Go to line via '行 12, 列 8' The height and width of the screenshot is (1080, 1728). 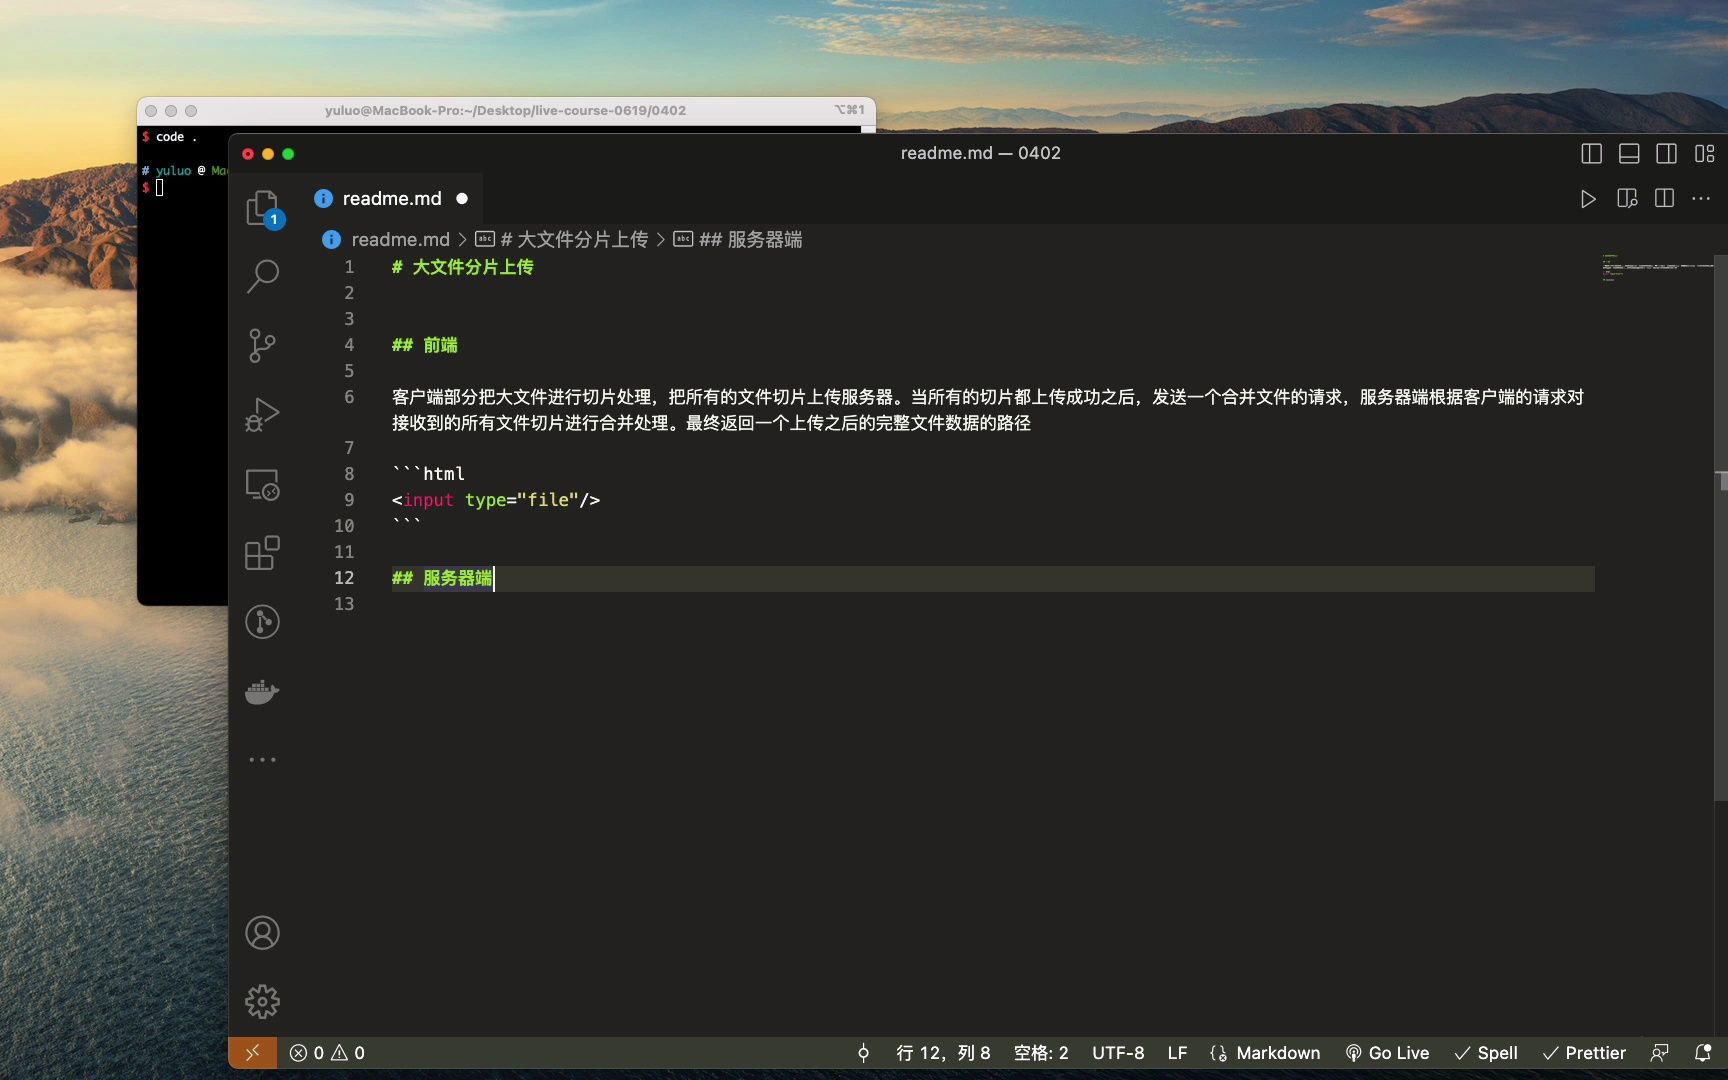coord(943,1053)
